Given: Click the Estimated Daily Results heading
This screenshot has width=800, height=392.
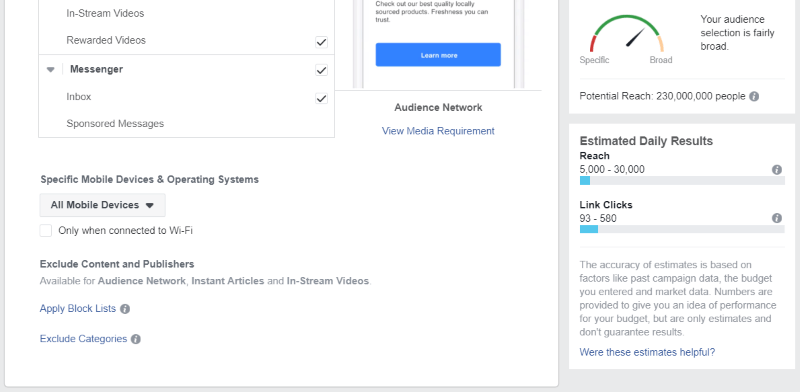Looking at the screenshot, I should tap(646, 141).
